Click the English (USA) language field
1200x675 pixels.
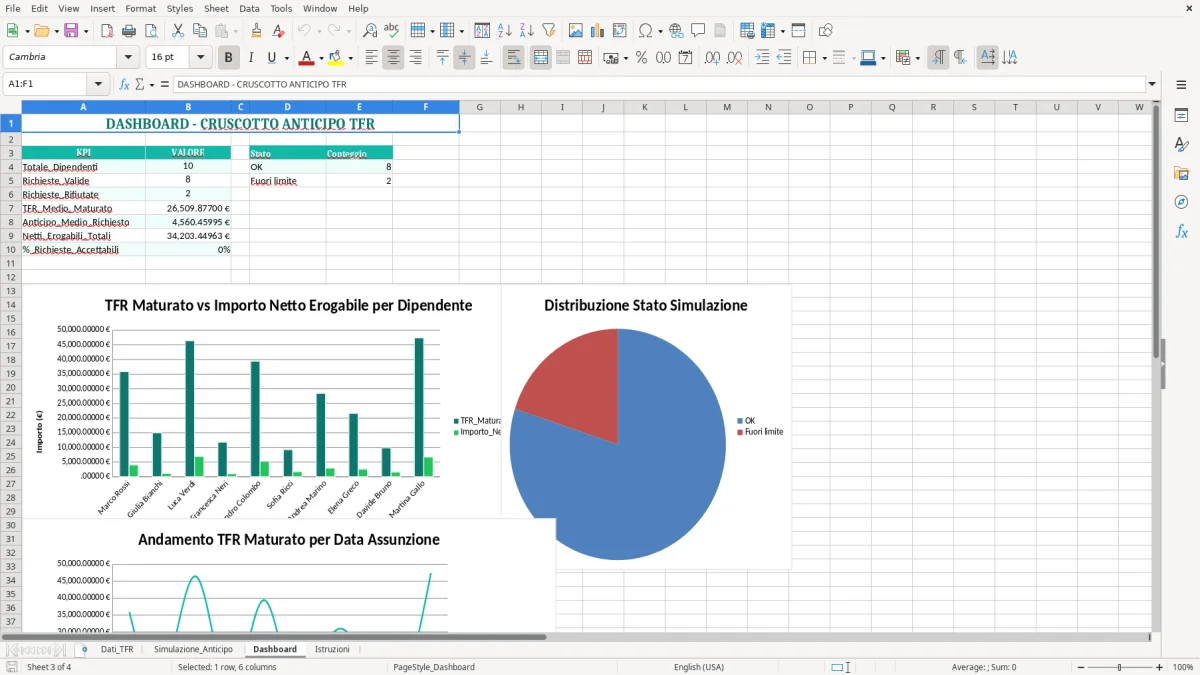pos(699,667)
